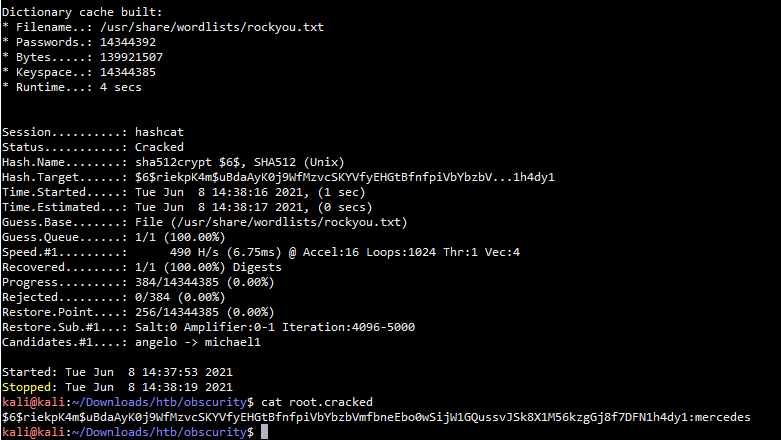This screenshot has height=440, width=781.
Task: Click the '~/Downloads/htb/obscurity' path on cat line
Action: click(x=159, y=402)
